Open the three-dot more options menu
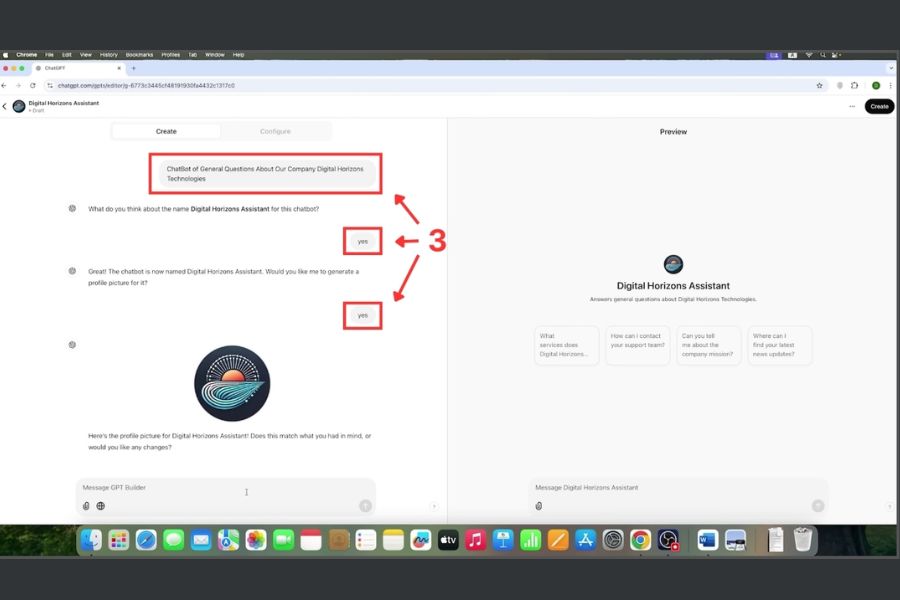The height and width of the screenshot is (600, 900). click(x=852, y=106)
